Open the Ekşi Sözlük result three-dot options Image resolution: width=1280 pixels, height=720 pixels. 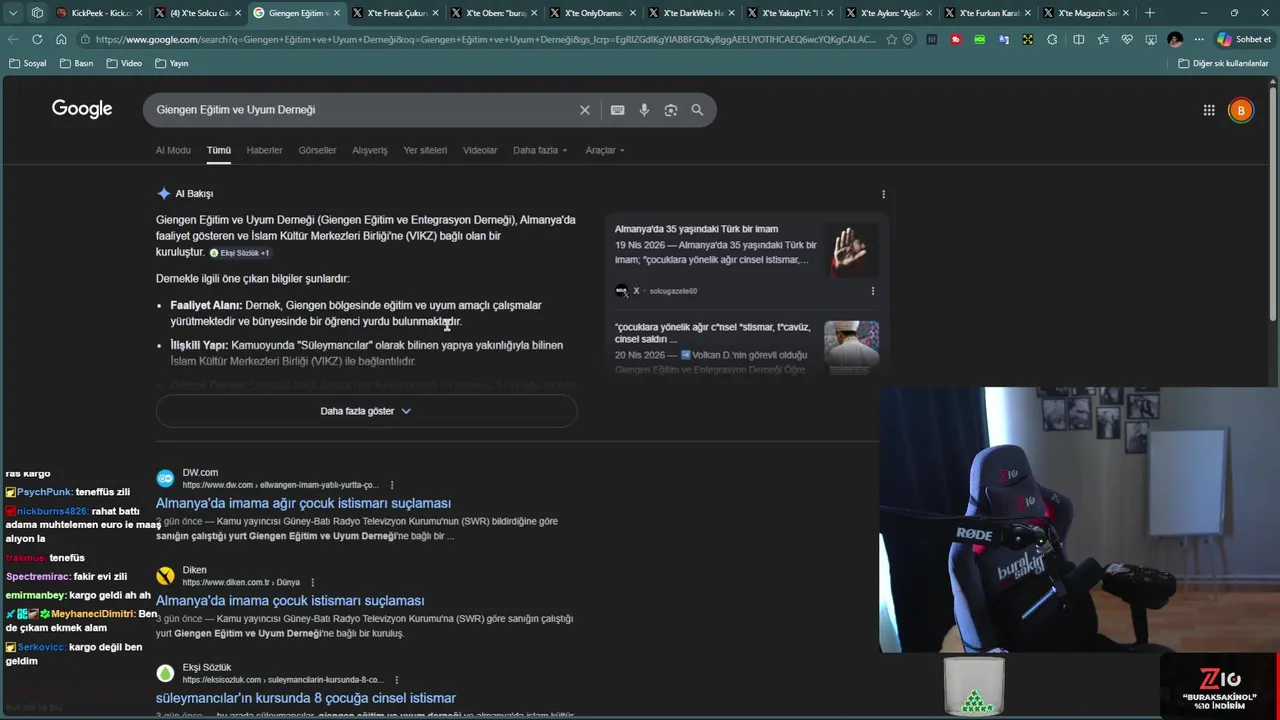(x=397, y=680)
